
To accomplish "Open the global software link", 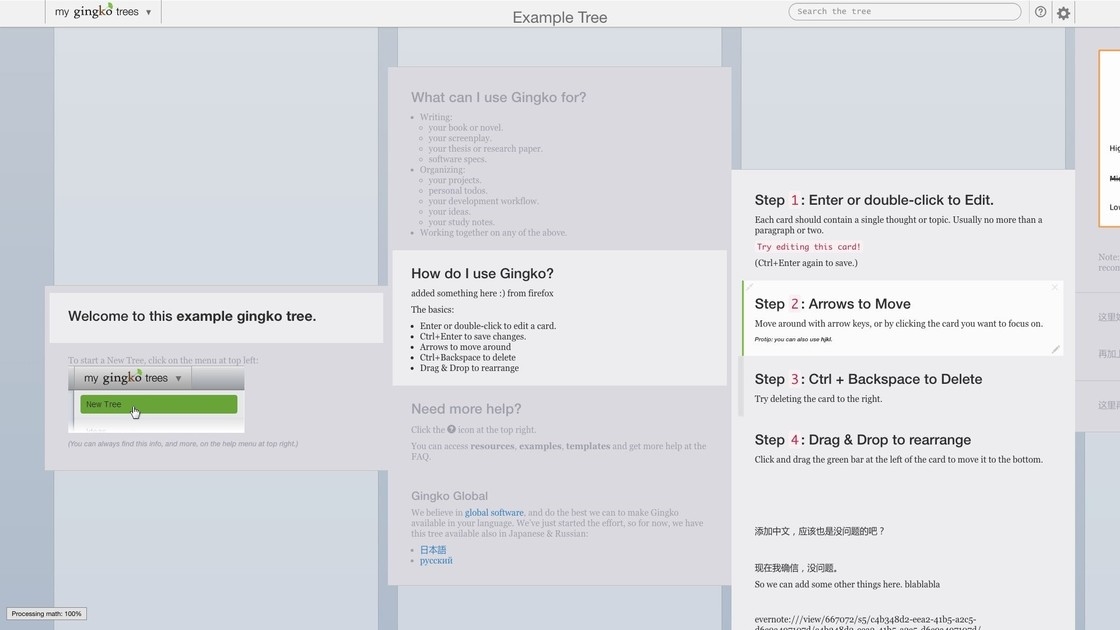I will click(494, 513).
